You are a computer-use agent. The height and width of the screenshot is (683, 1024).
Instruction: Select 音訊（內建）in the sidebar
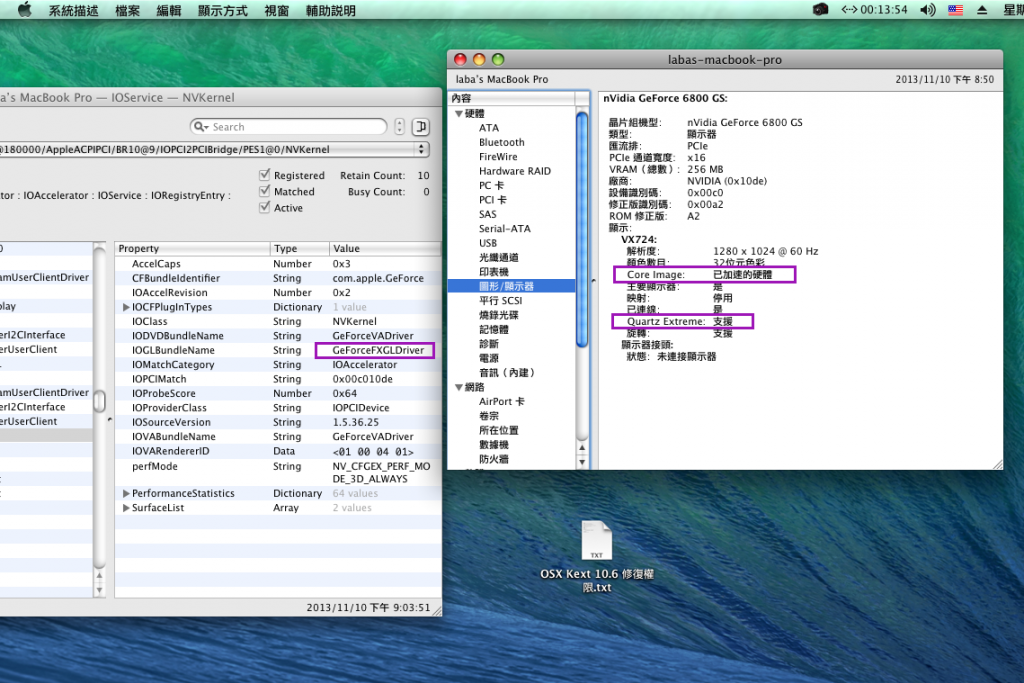tap(507, 372)
